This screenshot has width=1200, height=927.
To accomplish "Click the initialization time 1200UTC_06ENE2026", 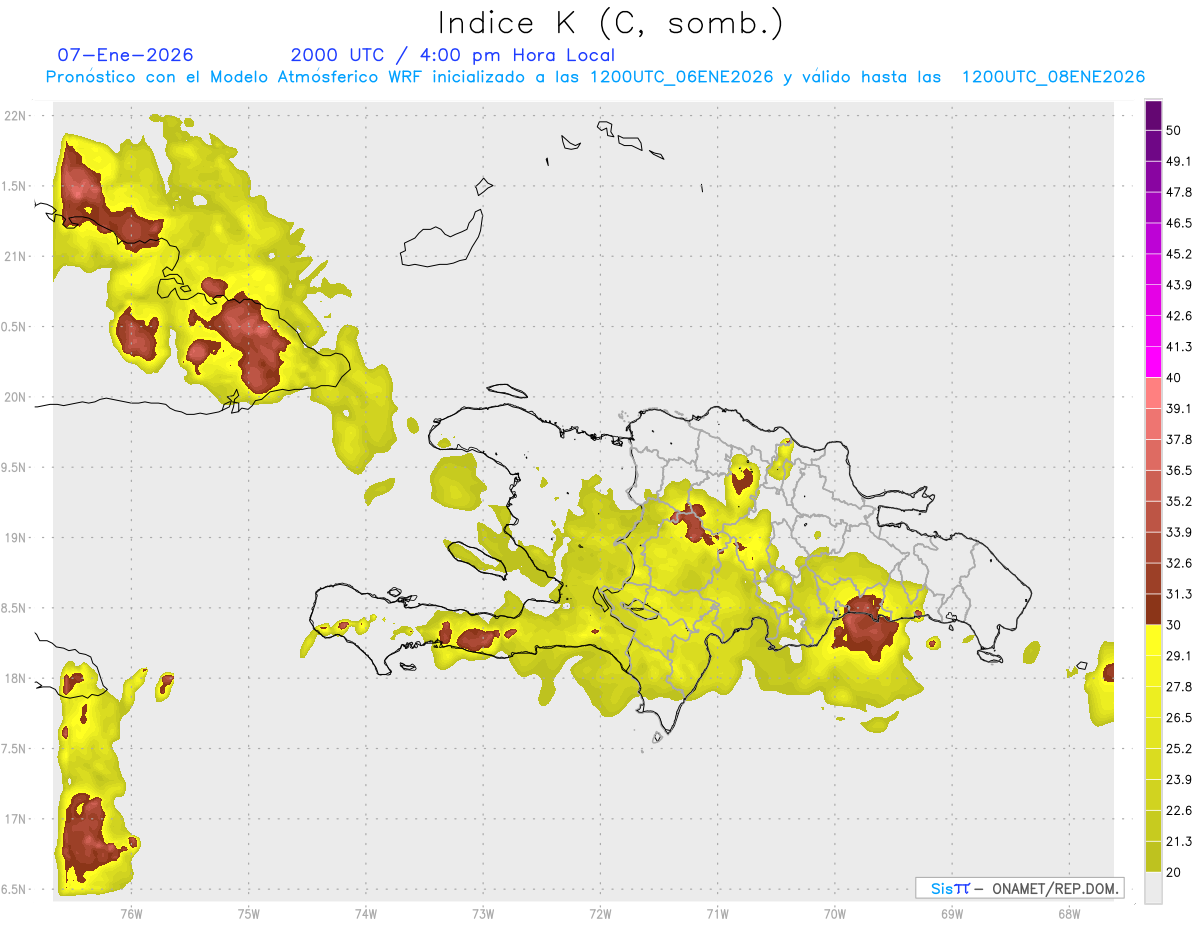I will click(681, 77).
